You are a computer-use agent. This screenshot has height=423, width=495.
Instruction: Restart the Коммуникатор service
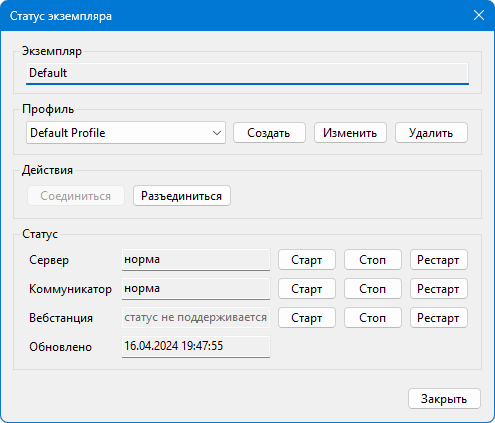[x=439, y=289]
